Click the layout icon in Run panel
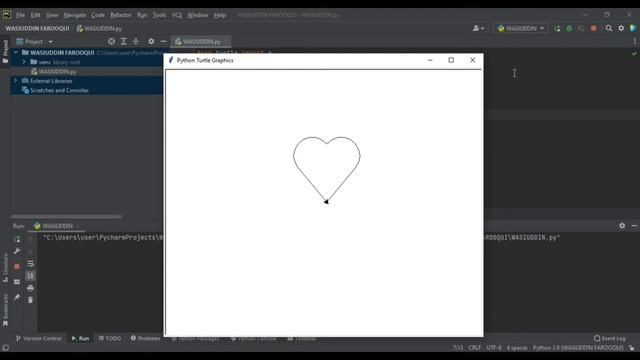 click(x=17, y=282)
